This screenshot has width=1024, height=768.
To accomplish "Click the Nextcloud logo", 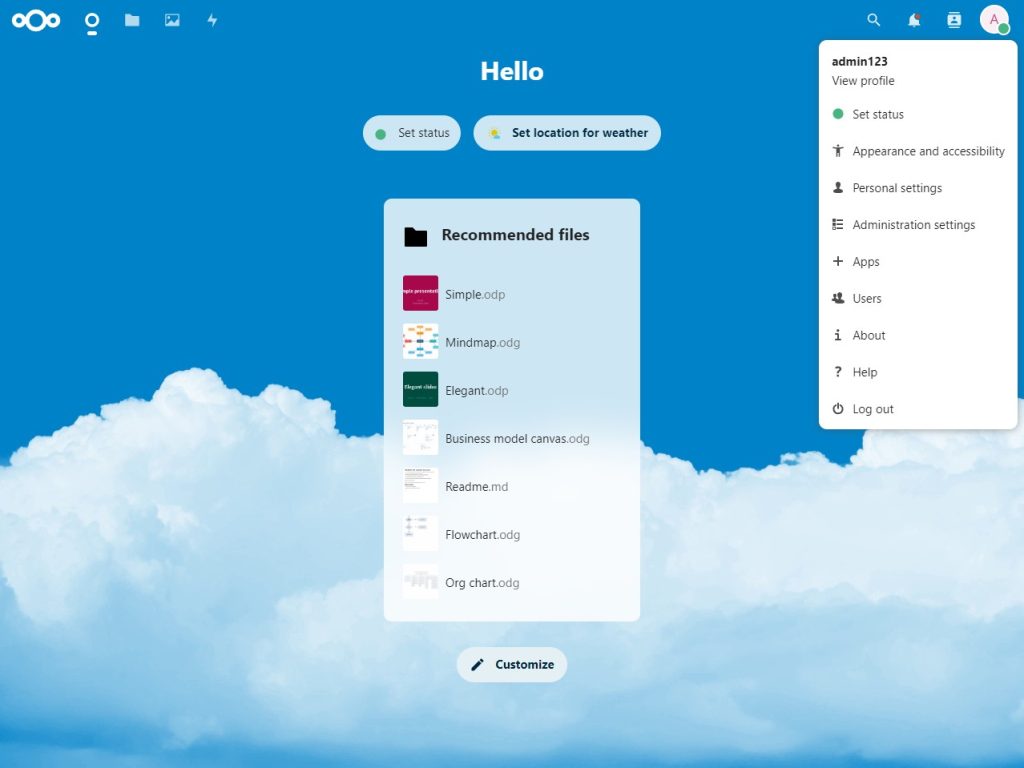I will click(36, 20).
